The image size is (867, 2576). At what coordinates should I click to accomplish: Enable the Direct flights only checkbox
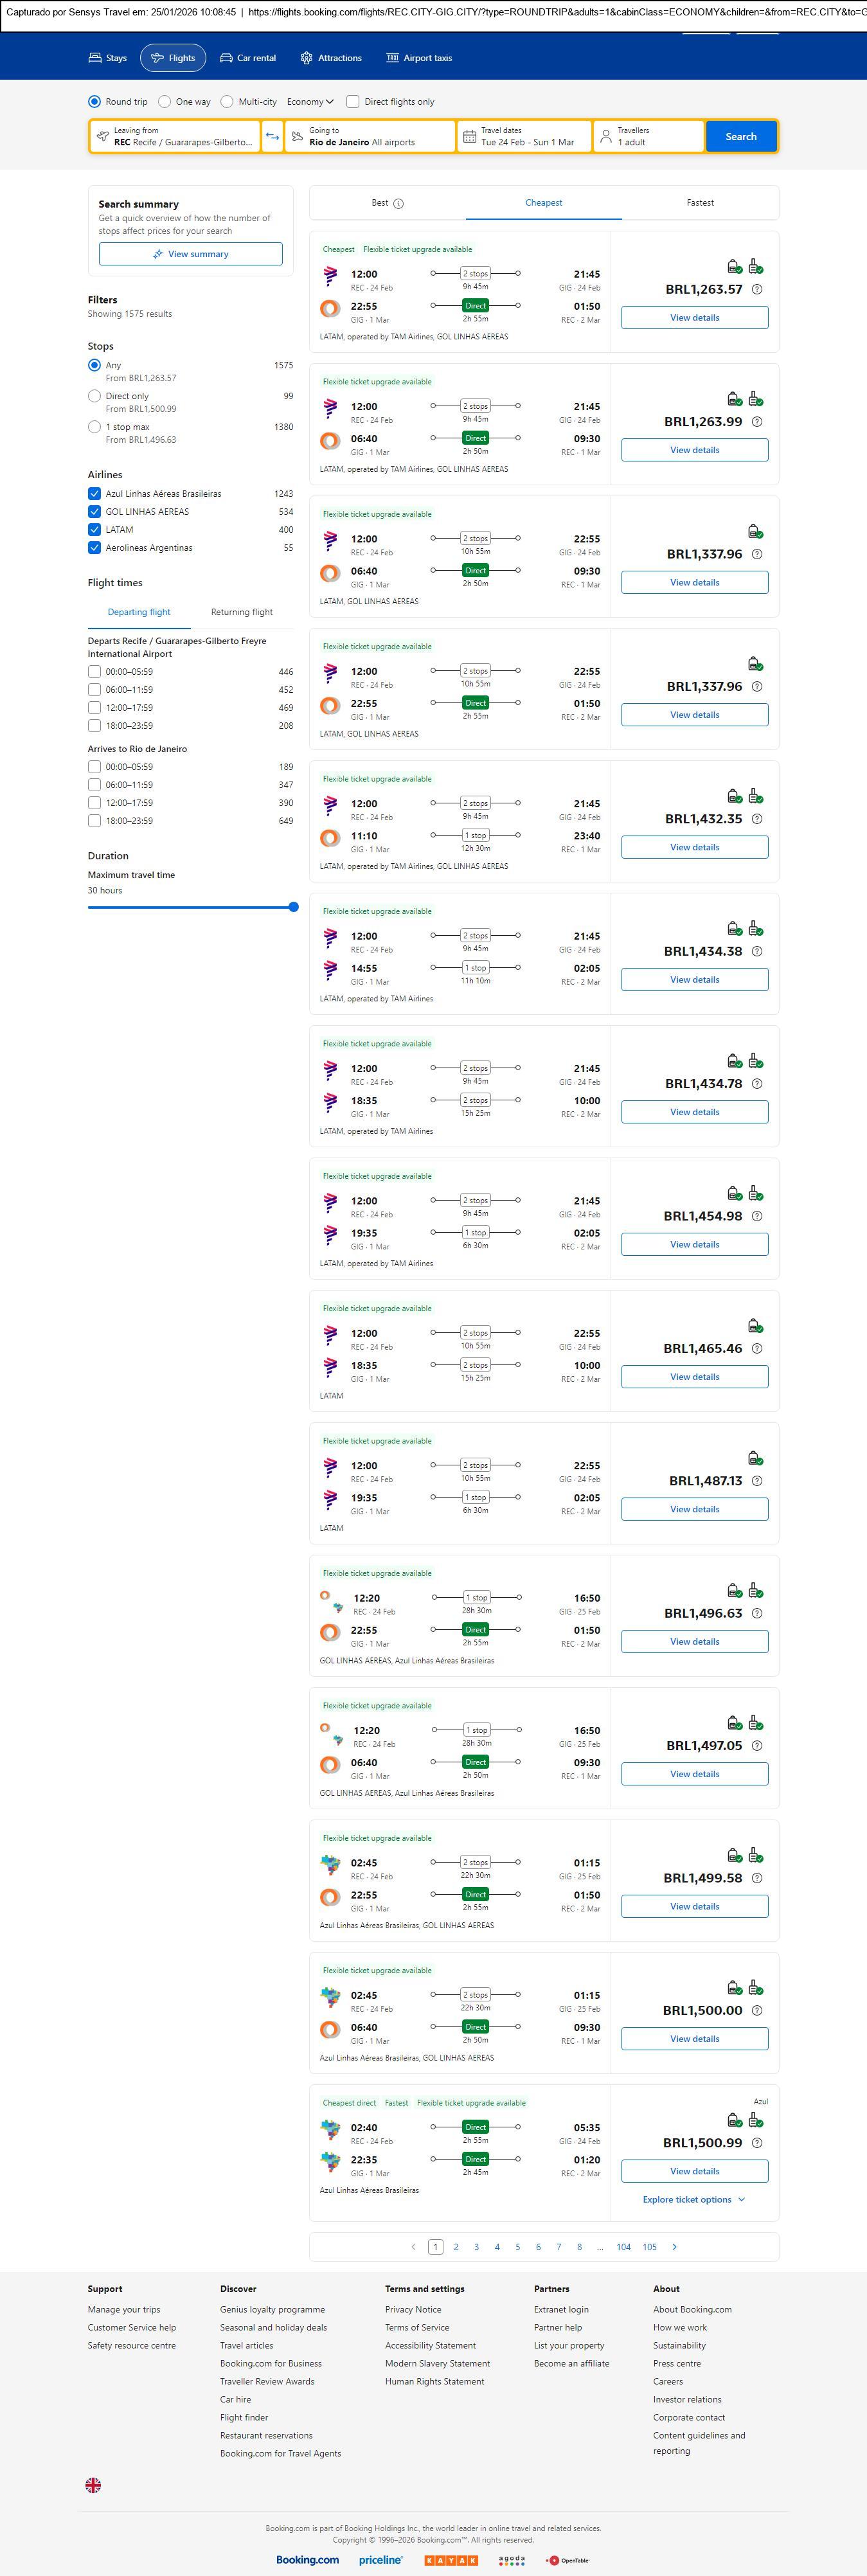pos(353,102)
